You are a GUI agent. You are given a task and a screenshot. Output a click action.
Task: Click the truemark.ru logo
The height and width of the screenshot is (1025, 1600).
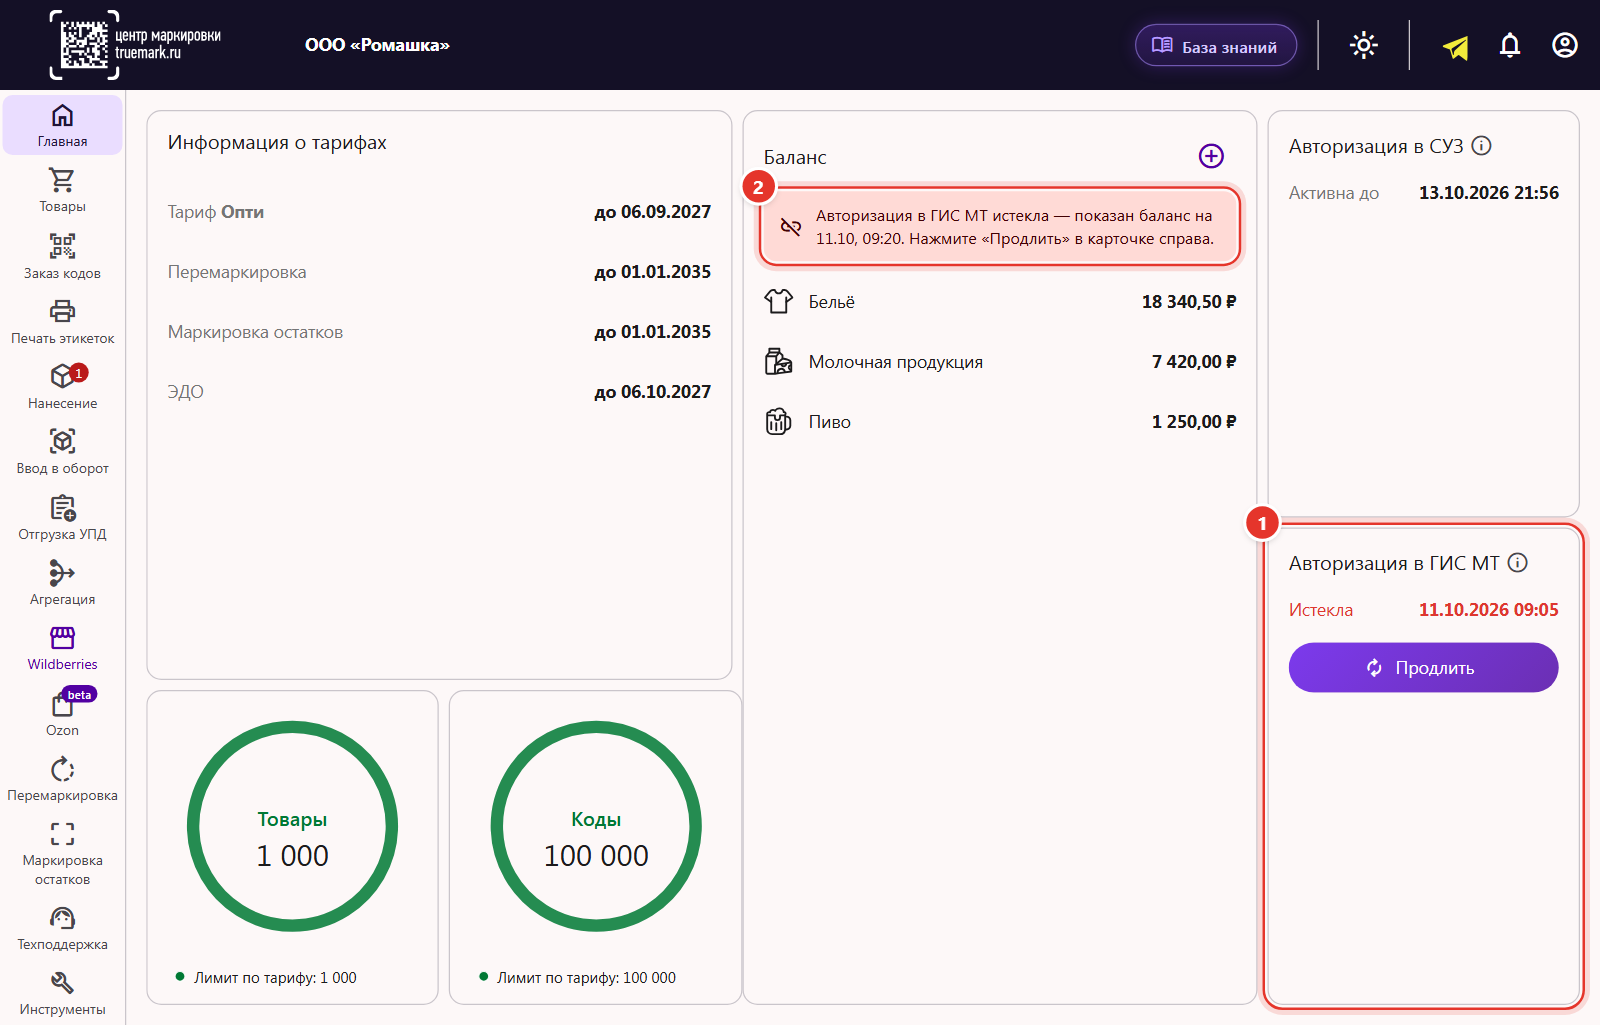tap(135, 45)
